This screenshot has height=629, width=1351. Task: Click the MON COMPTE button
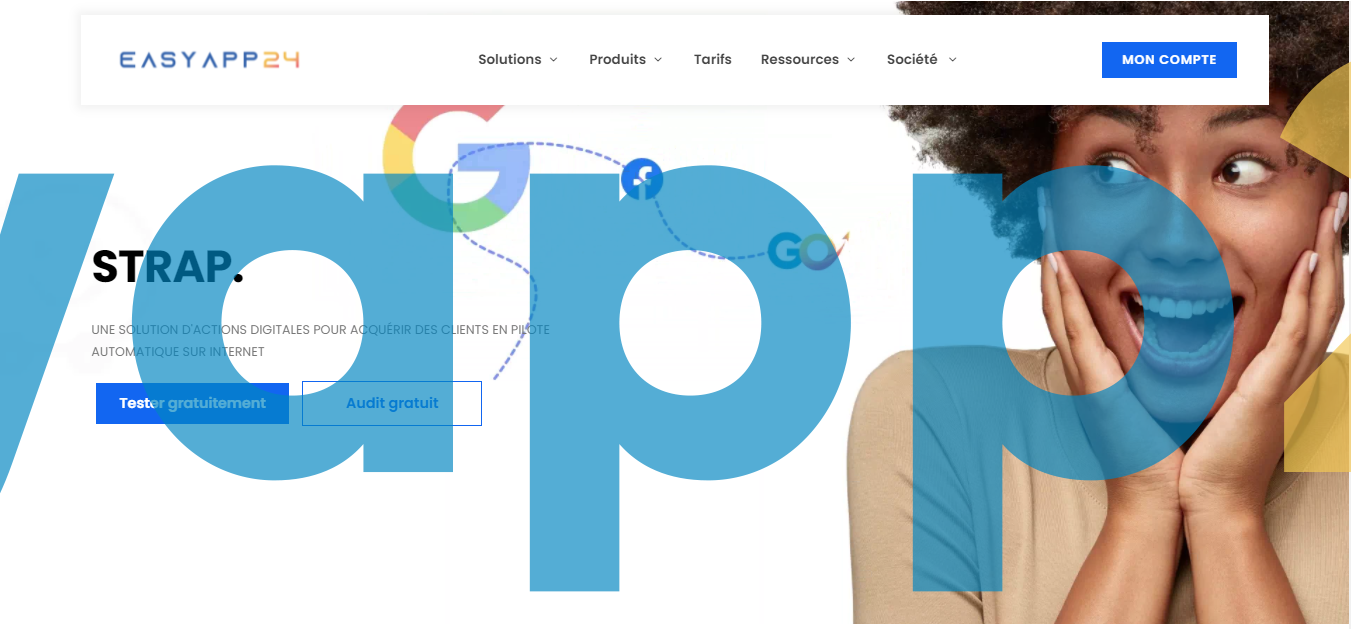(1169, 60)
